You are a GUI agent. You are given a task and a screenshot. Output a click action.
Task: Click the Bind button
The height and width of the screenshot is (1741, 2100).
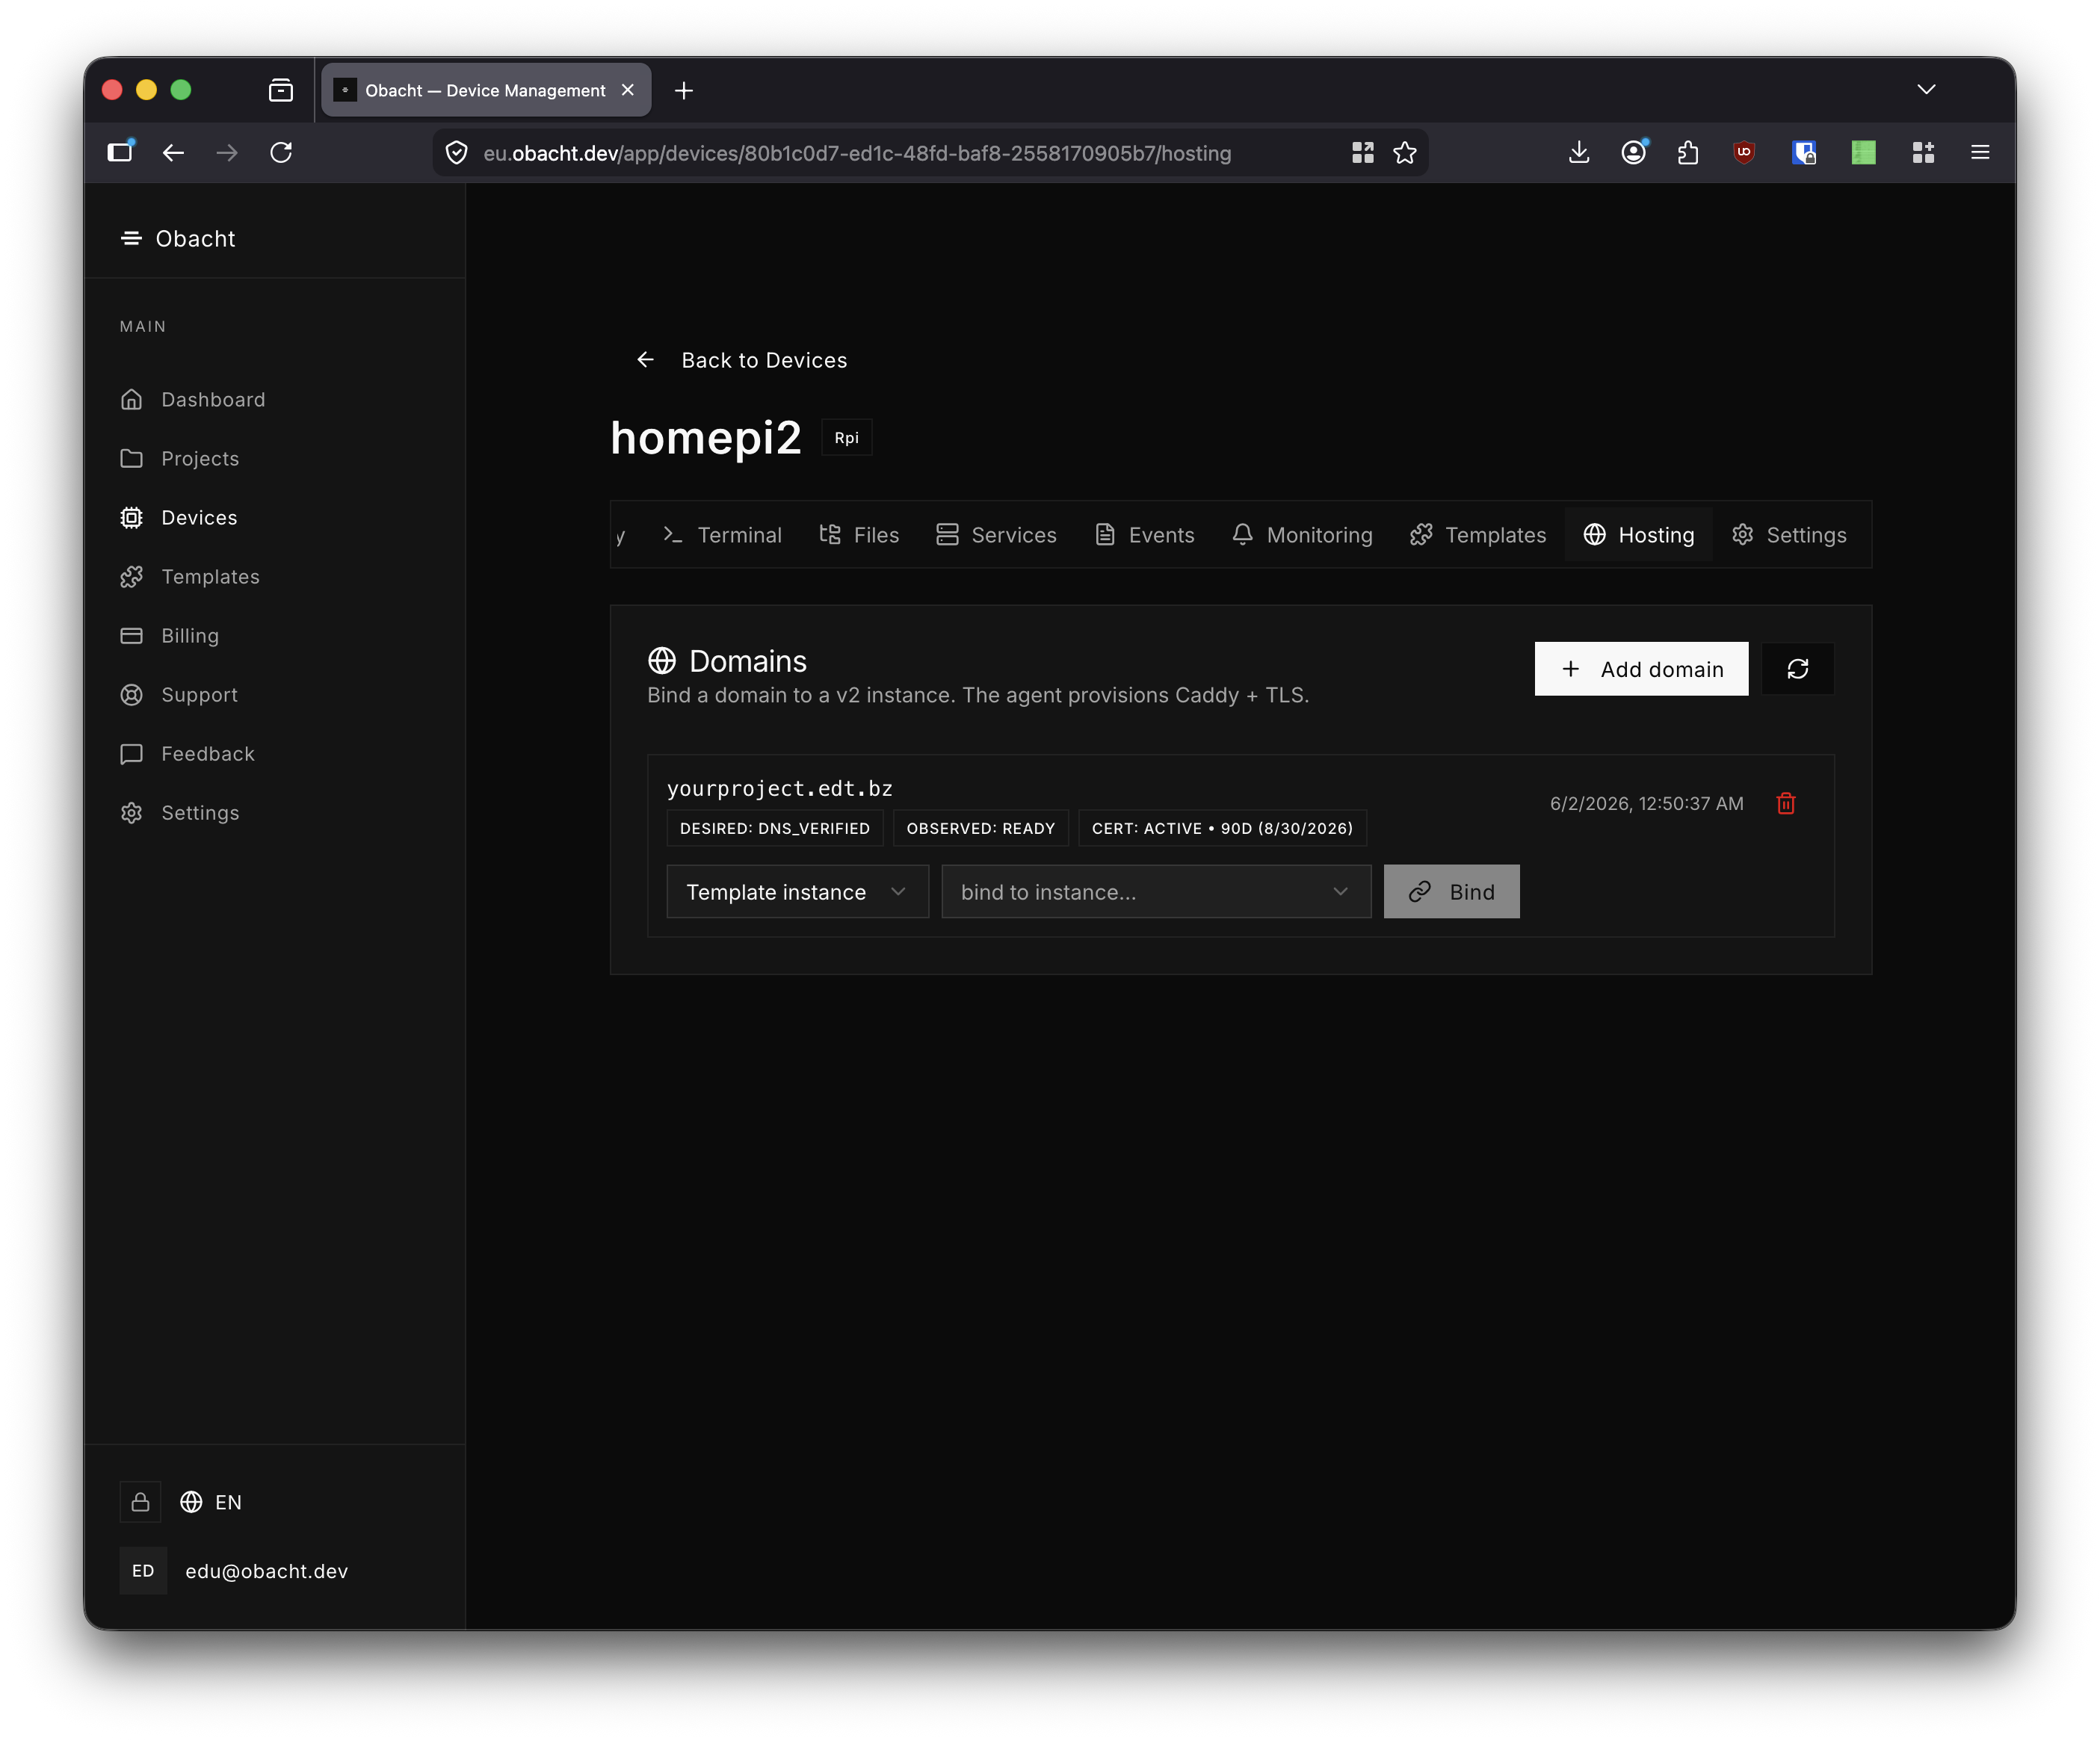(1451, 892)
